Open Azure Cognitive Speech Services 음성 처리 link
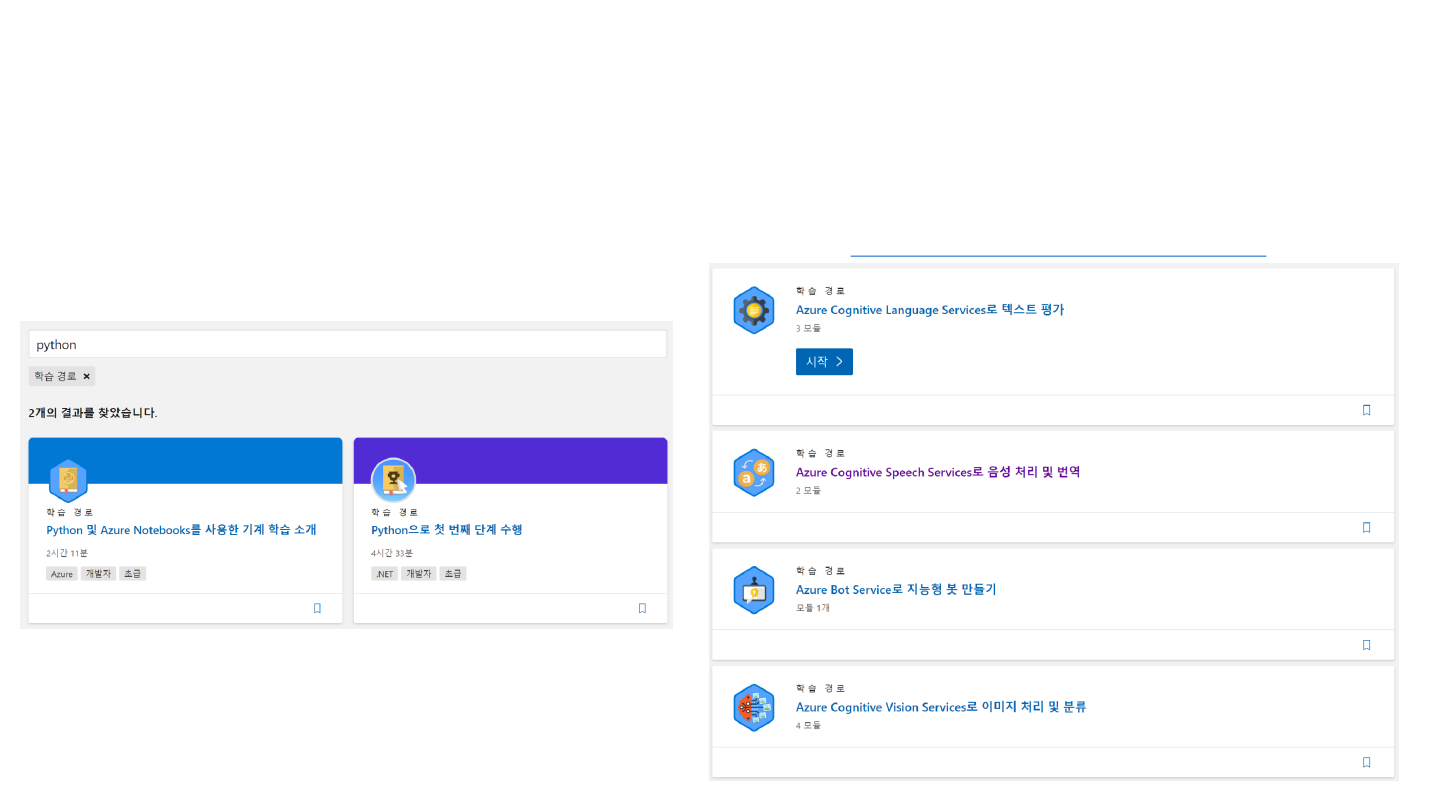The width and height of the screenshot is (1440, 810). (x=937, y=472)
